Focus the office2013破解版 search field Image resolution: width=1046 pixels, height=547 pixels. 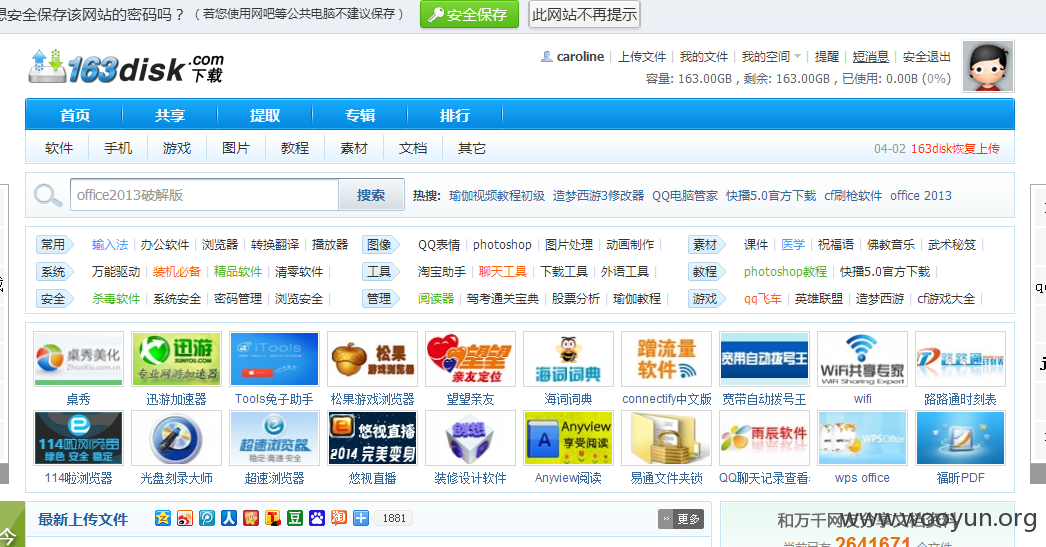point(204,195)
